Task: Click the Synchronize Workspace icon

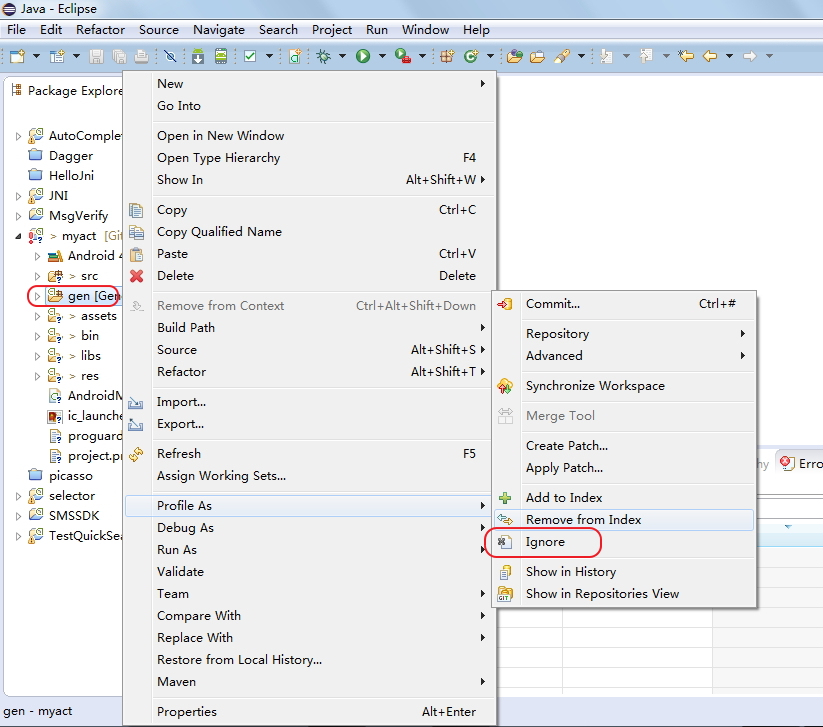Action: 505,386
